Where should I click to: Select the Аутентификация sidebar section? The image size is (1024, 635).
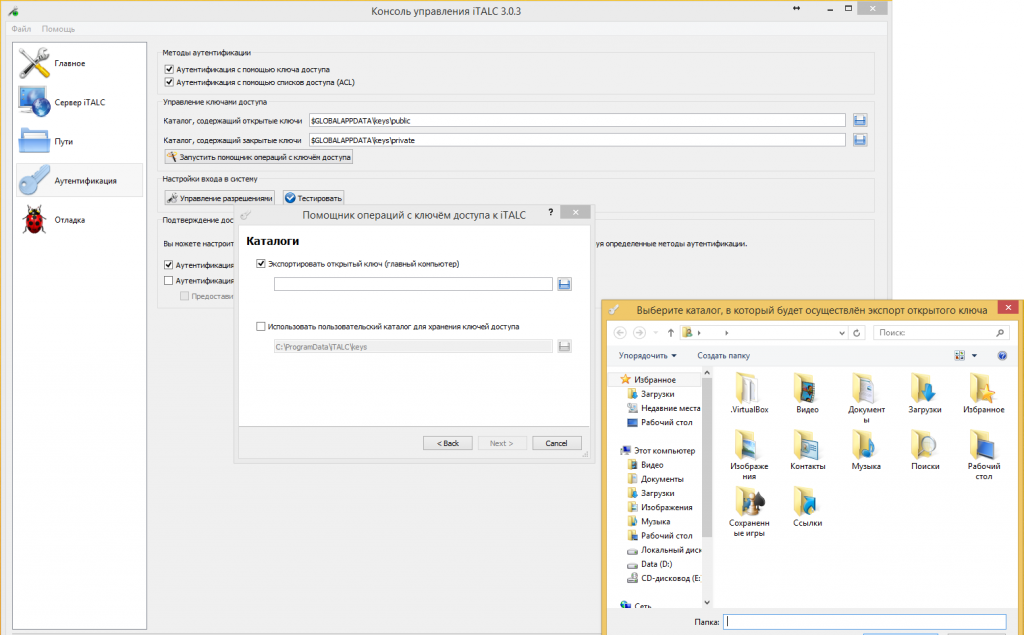click(x=80, y=180)
